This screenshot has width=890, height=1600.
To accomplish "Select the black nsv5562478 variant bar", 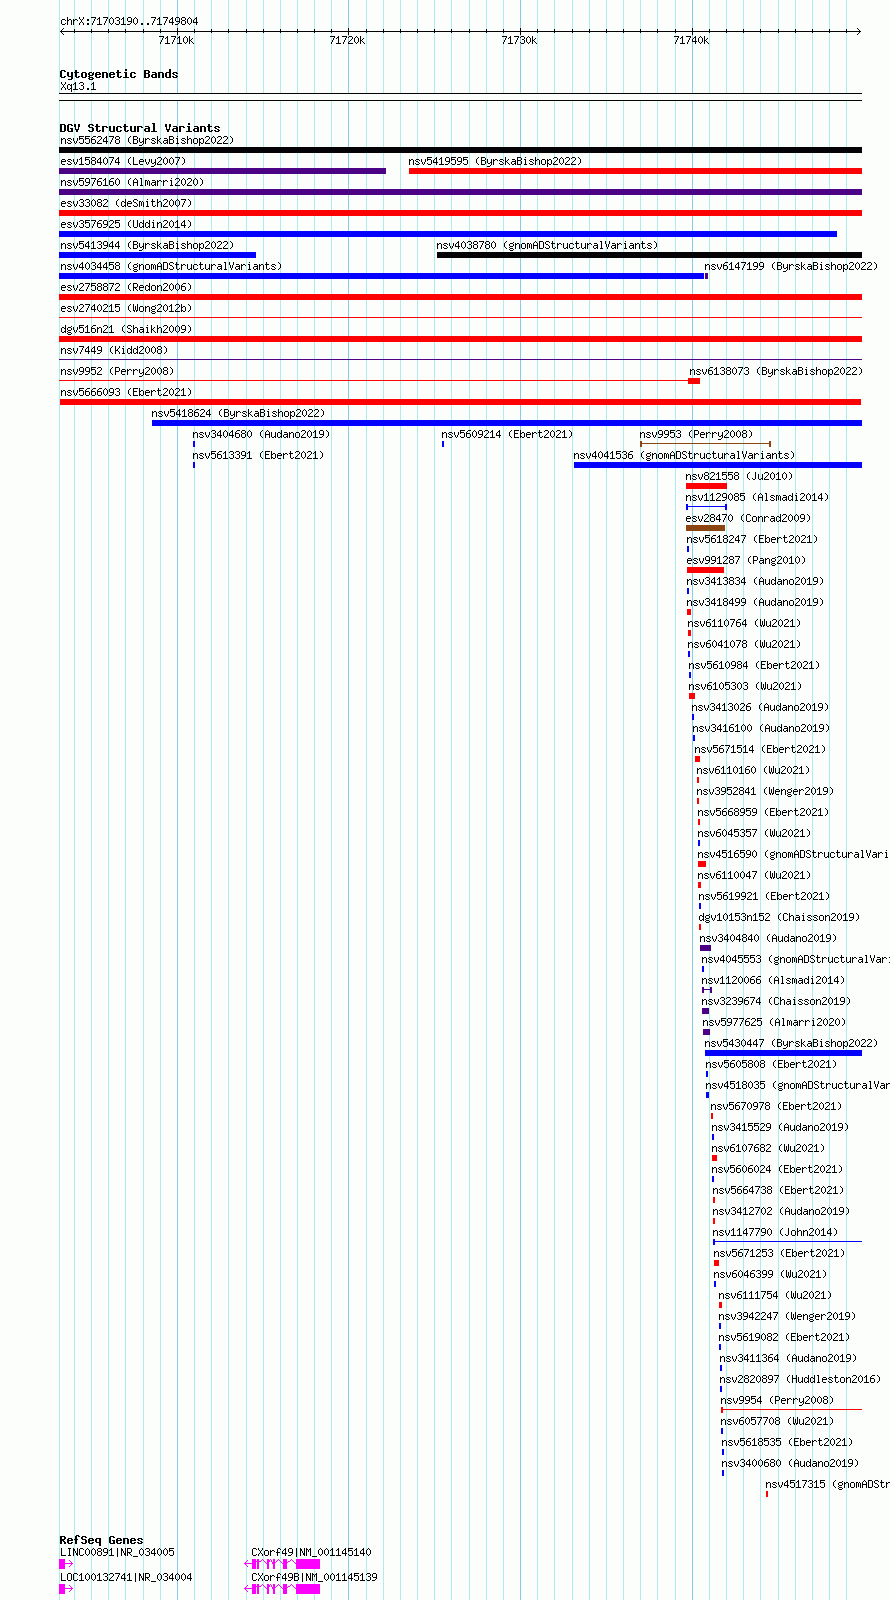I will [460, 150].
